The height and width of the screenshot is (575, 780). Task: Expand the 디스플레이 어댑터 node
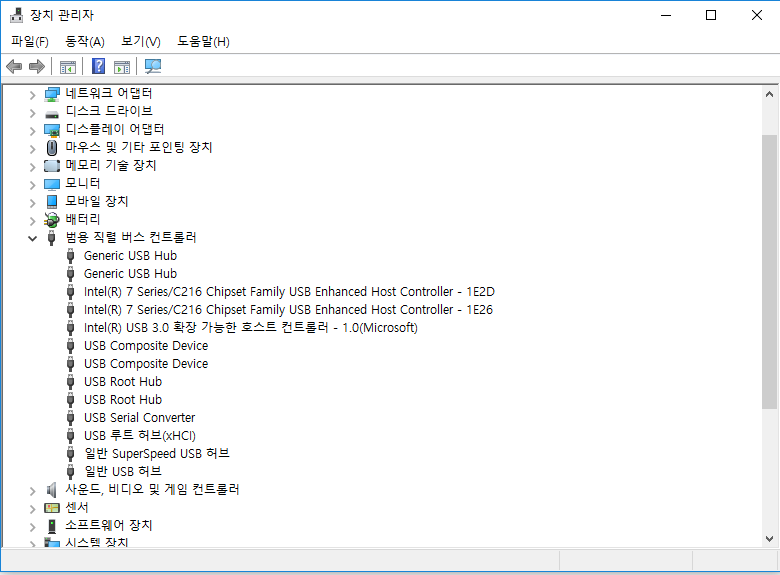(32, 131)
